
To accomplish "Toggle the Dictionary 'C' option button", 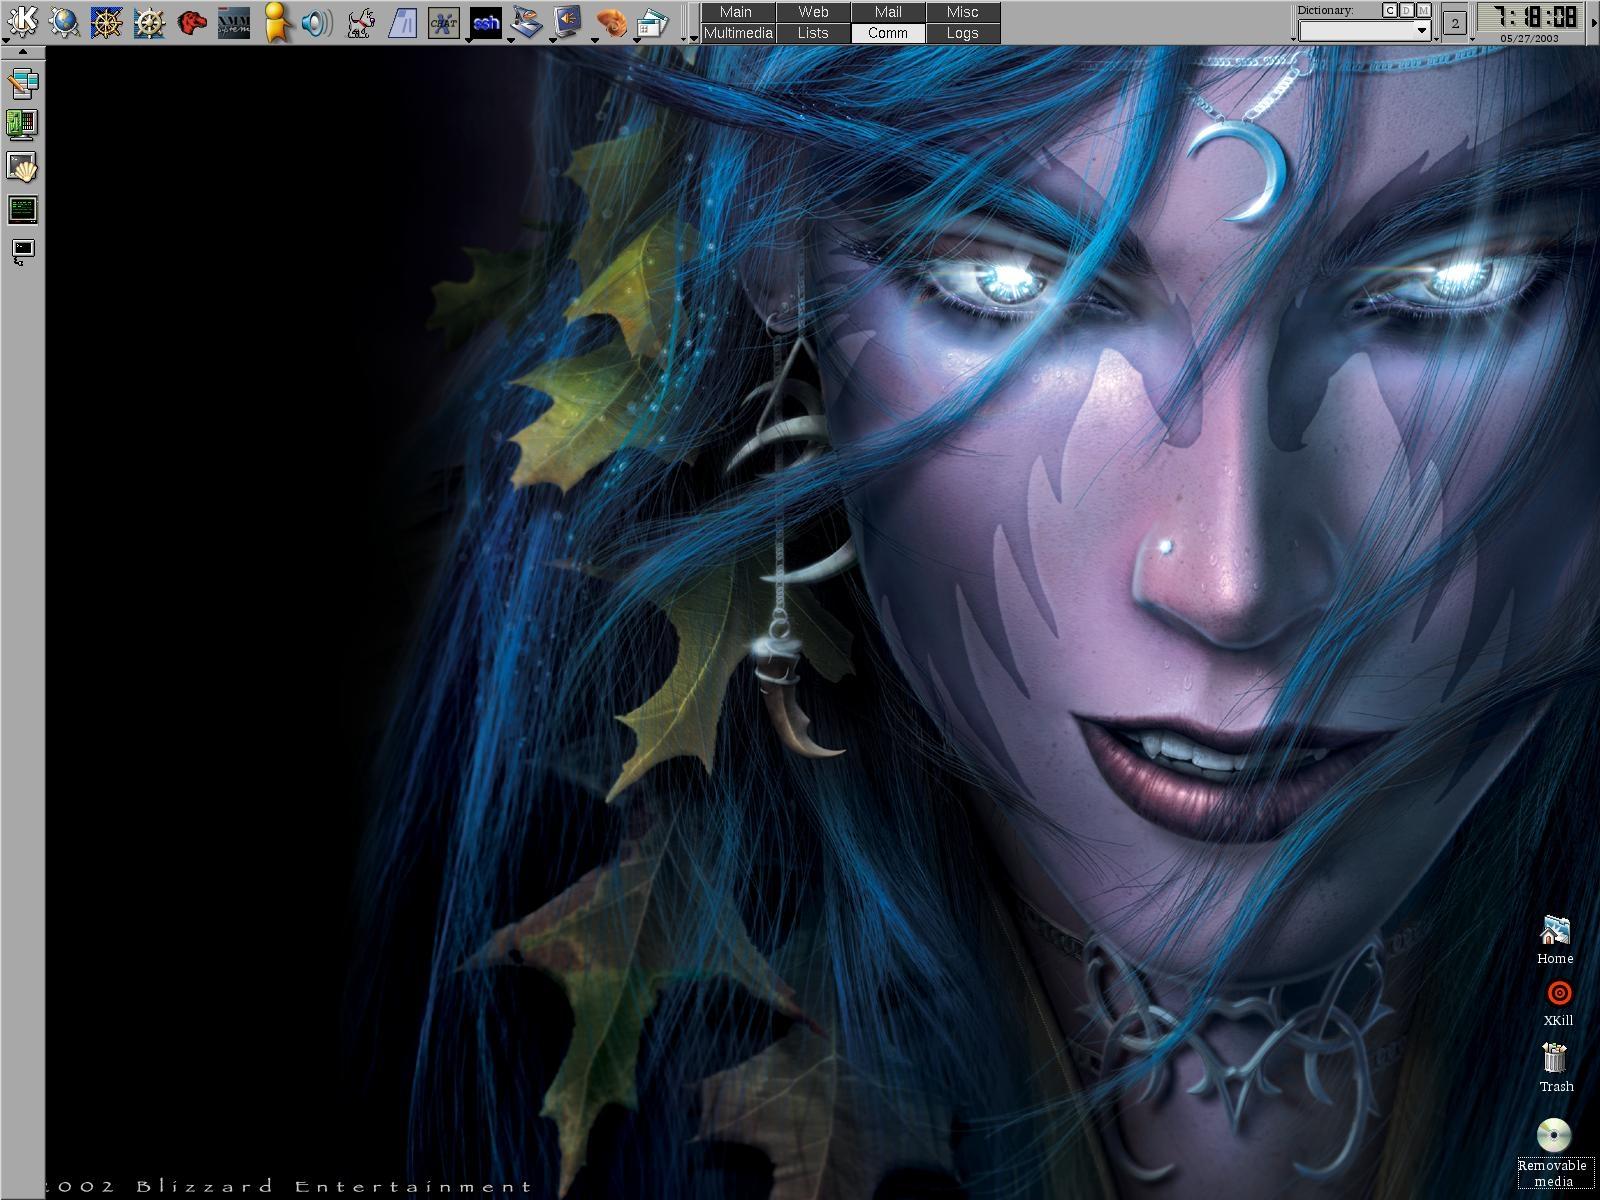I will coord(1390,10).
